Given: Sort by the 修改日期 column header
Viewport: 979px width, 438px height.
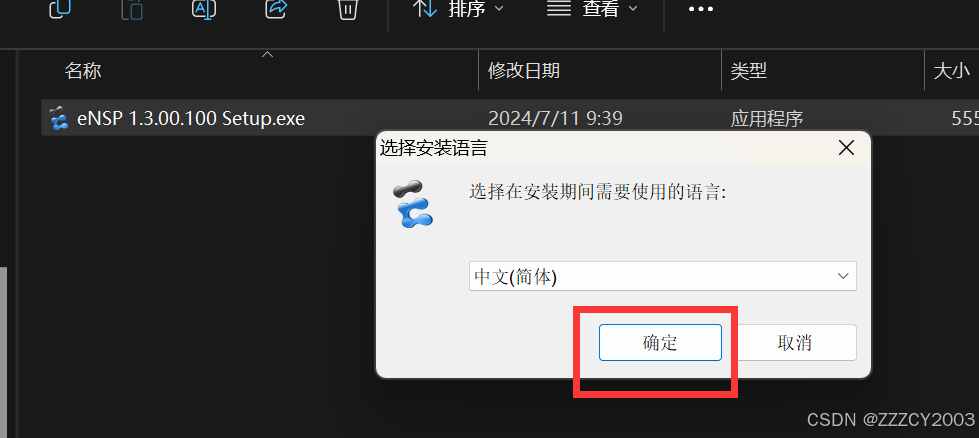Looking at the screenshot, I should tap(523, 71).
